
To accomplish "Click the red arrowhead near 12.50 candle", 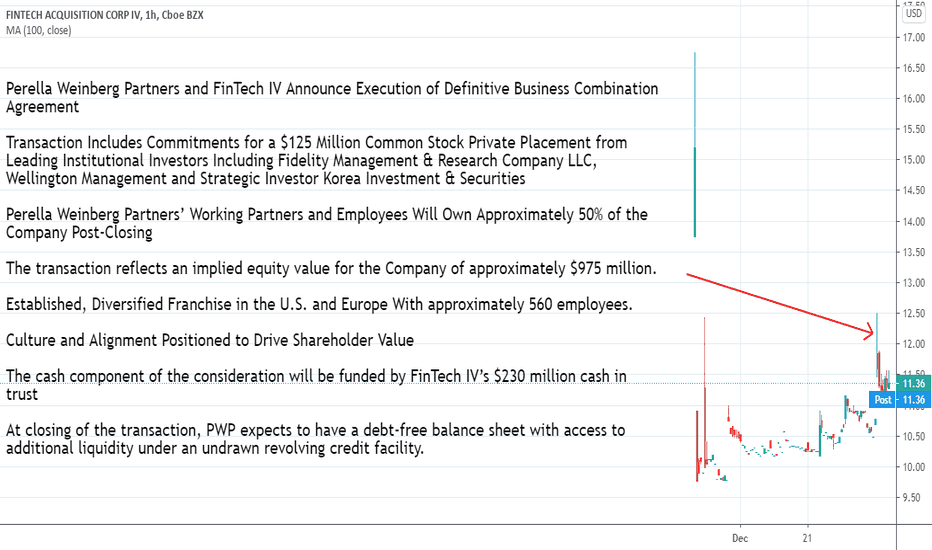I will (871, 332).
